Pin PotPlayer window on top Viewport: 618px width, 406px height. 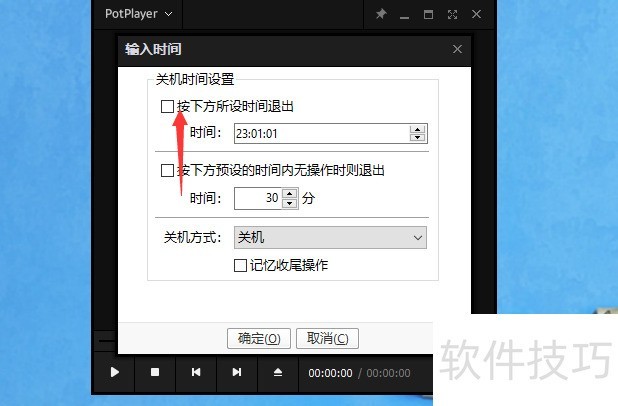point(381,15)
